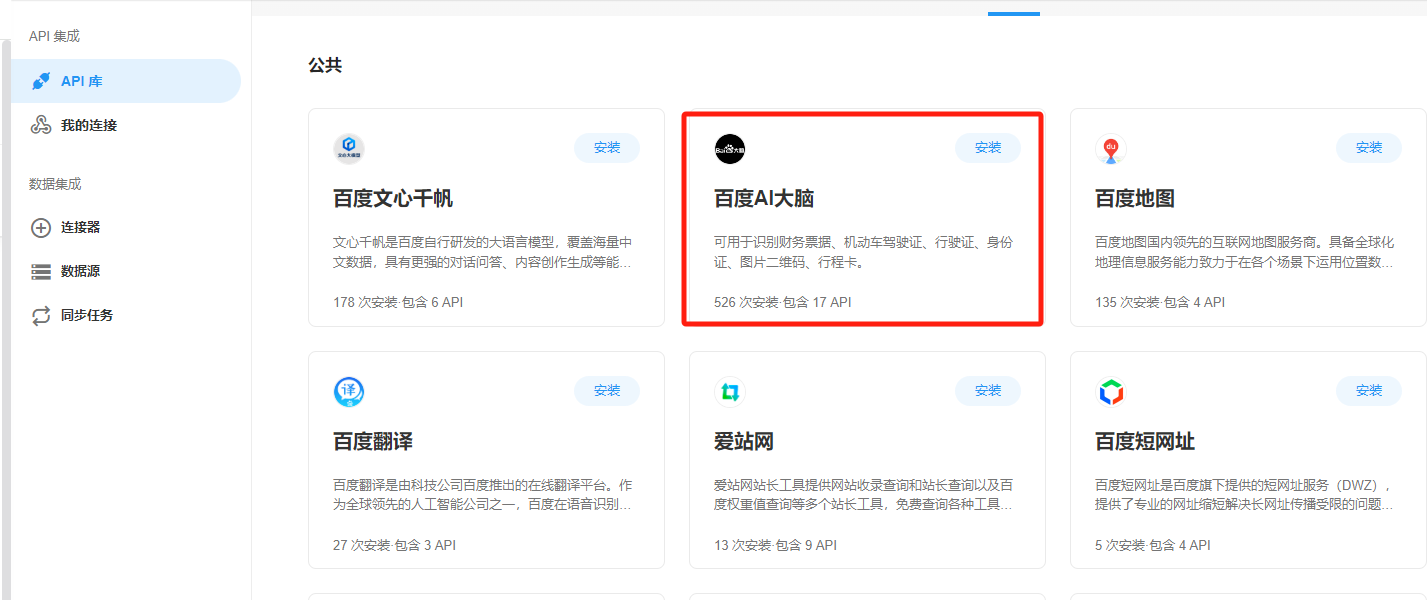
Task: Click the 我的连接 sidebar icon
Action: tap(41, 125)
